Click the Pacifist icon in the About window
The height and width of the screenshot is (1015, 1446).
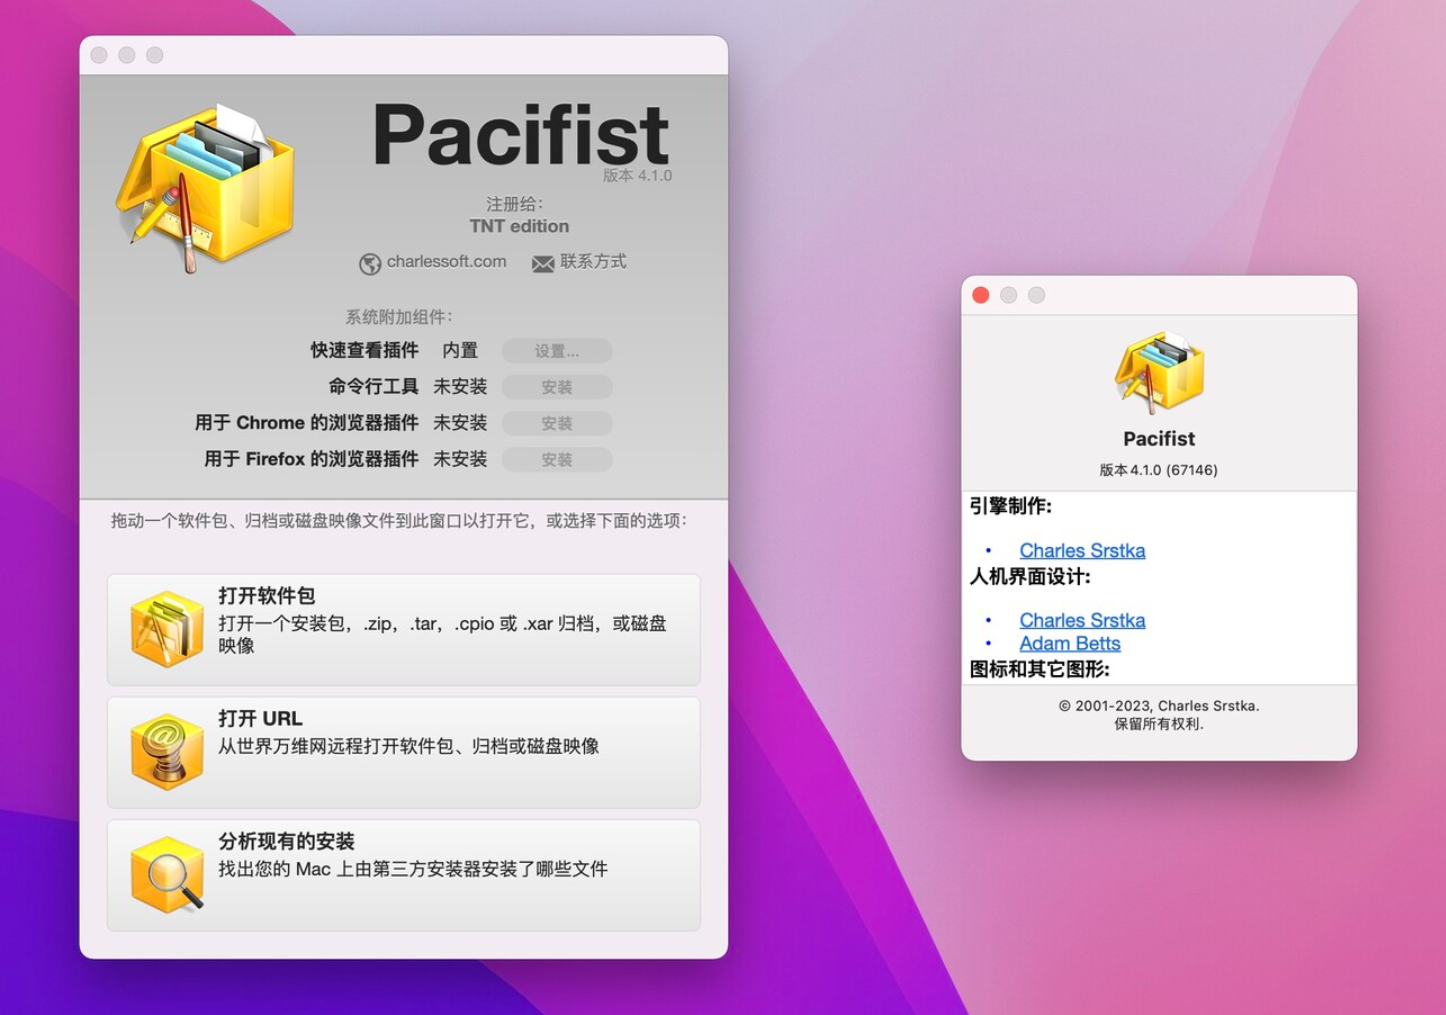pos(1159,373)
